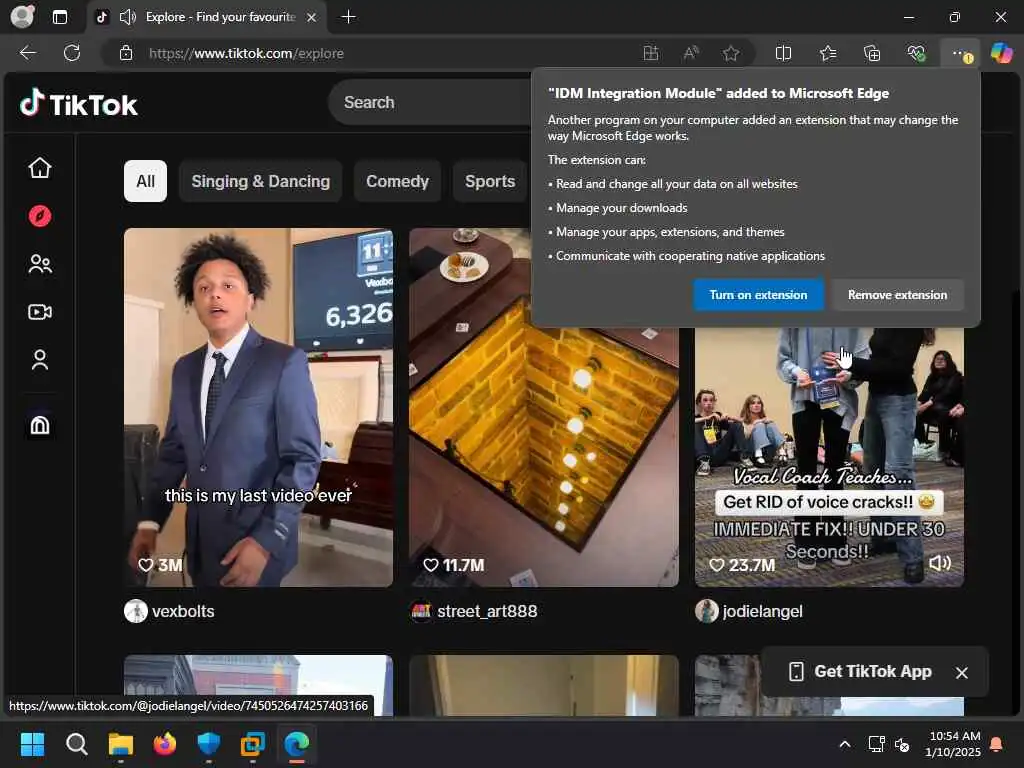Dismiss the Get TikTok App banner
Screen dimensions: 1024x768
(x=961, y=672)
